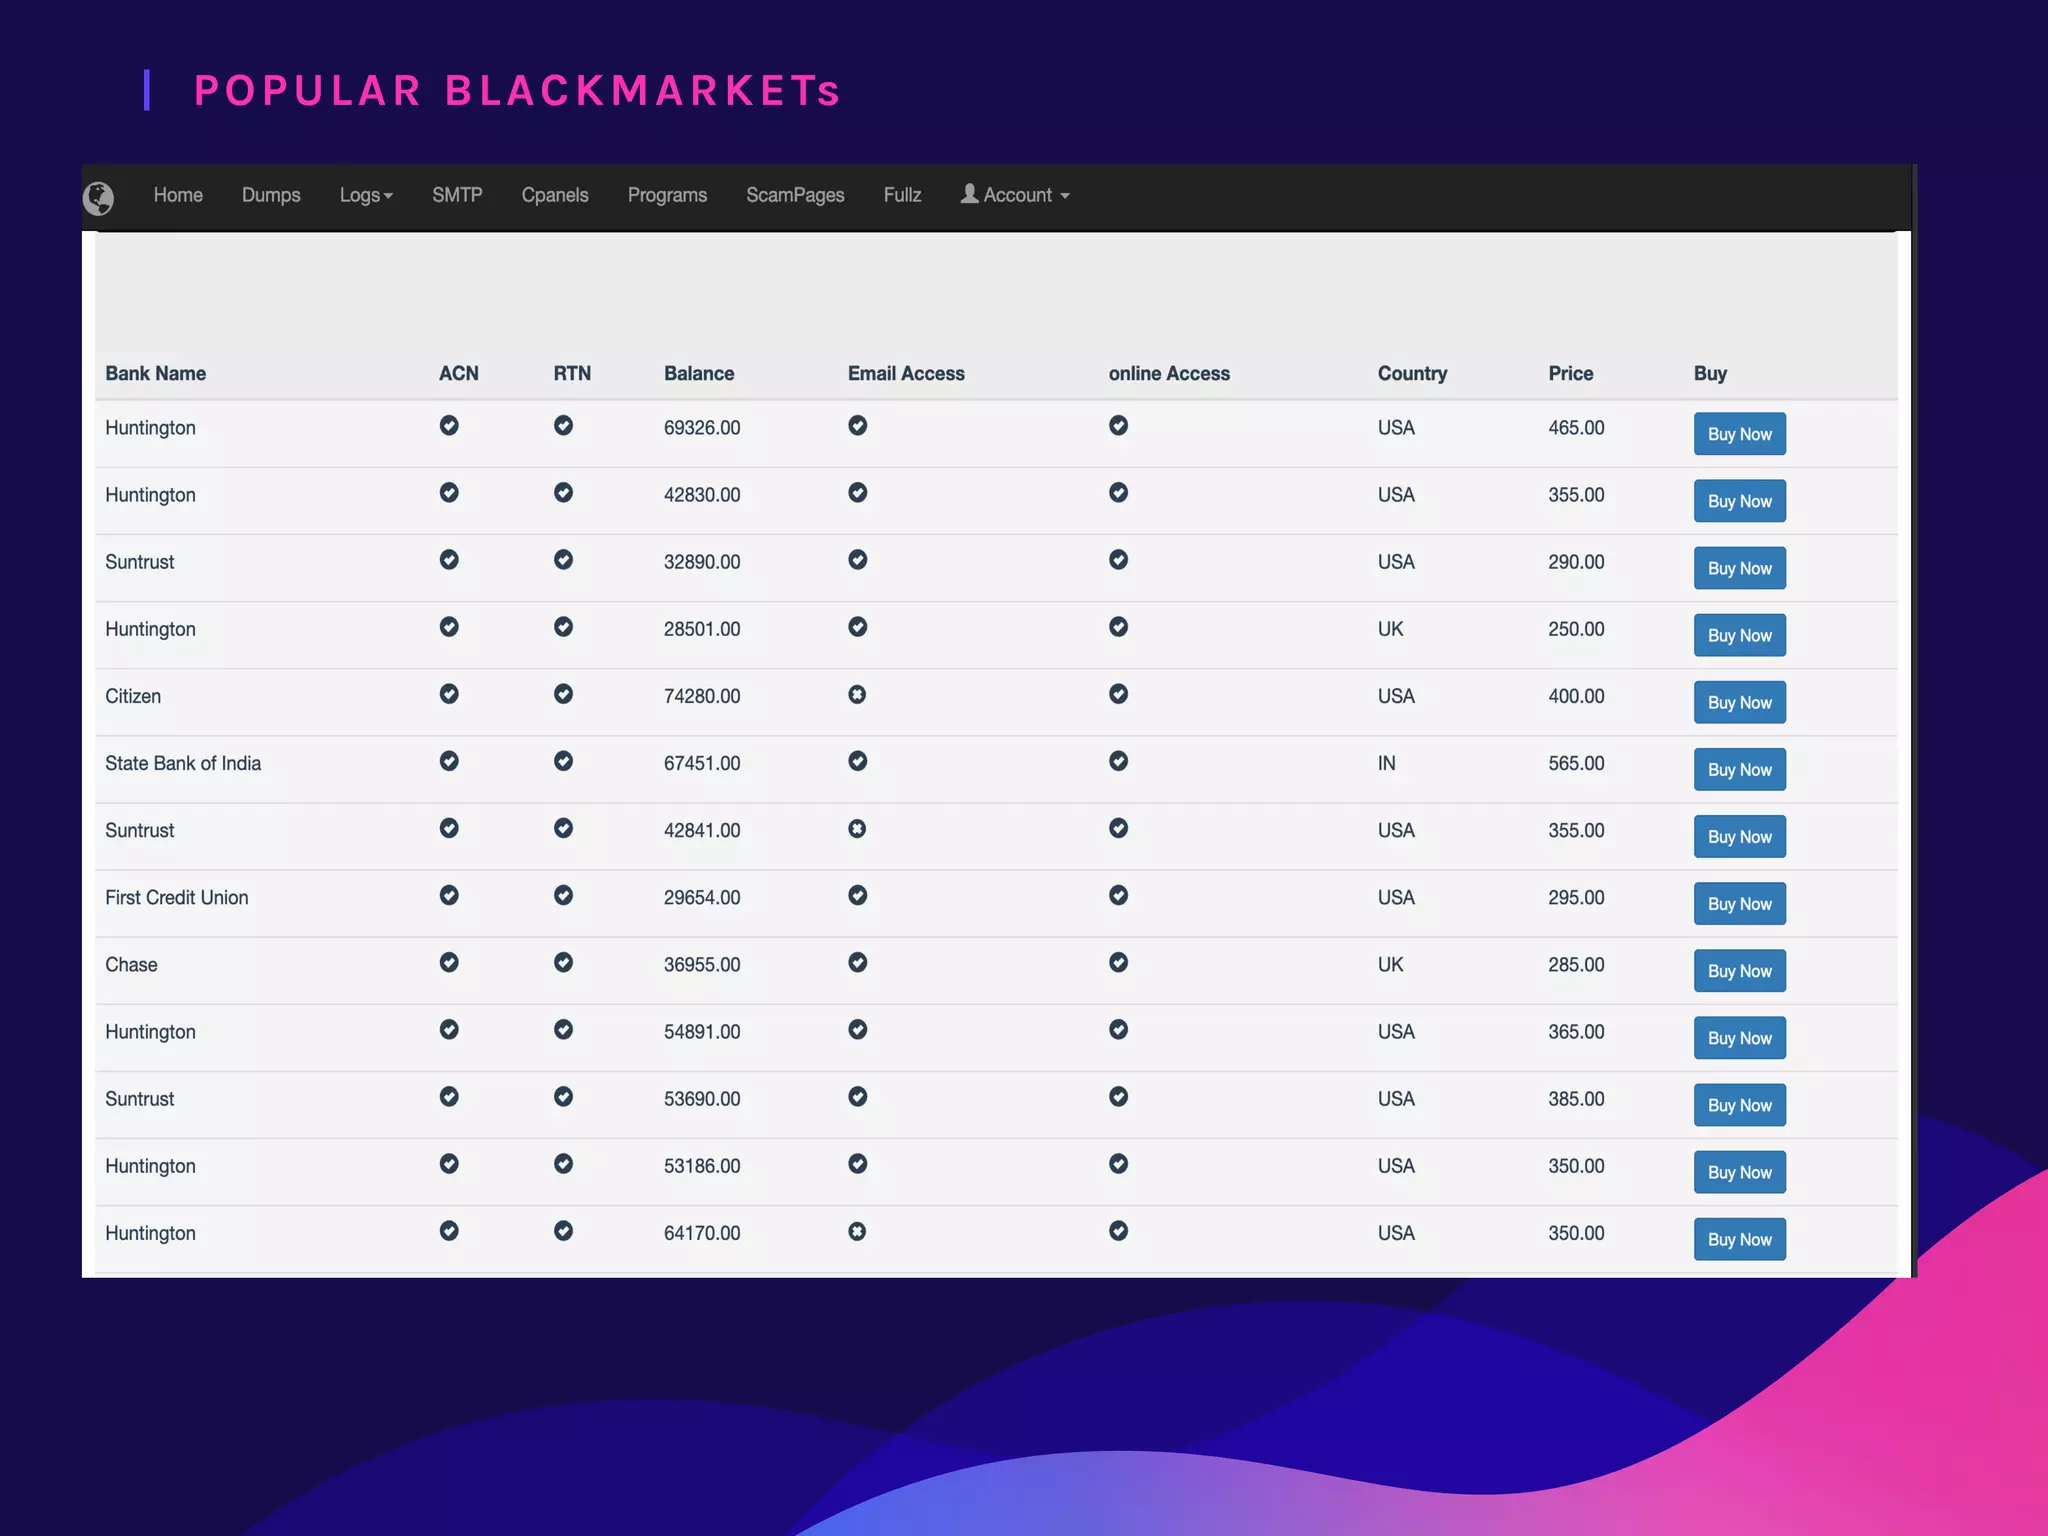Open the SMTP page
This screenshot has height=1536, width=2048.
click(457, 195)
